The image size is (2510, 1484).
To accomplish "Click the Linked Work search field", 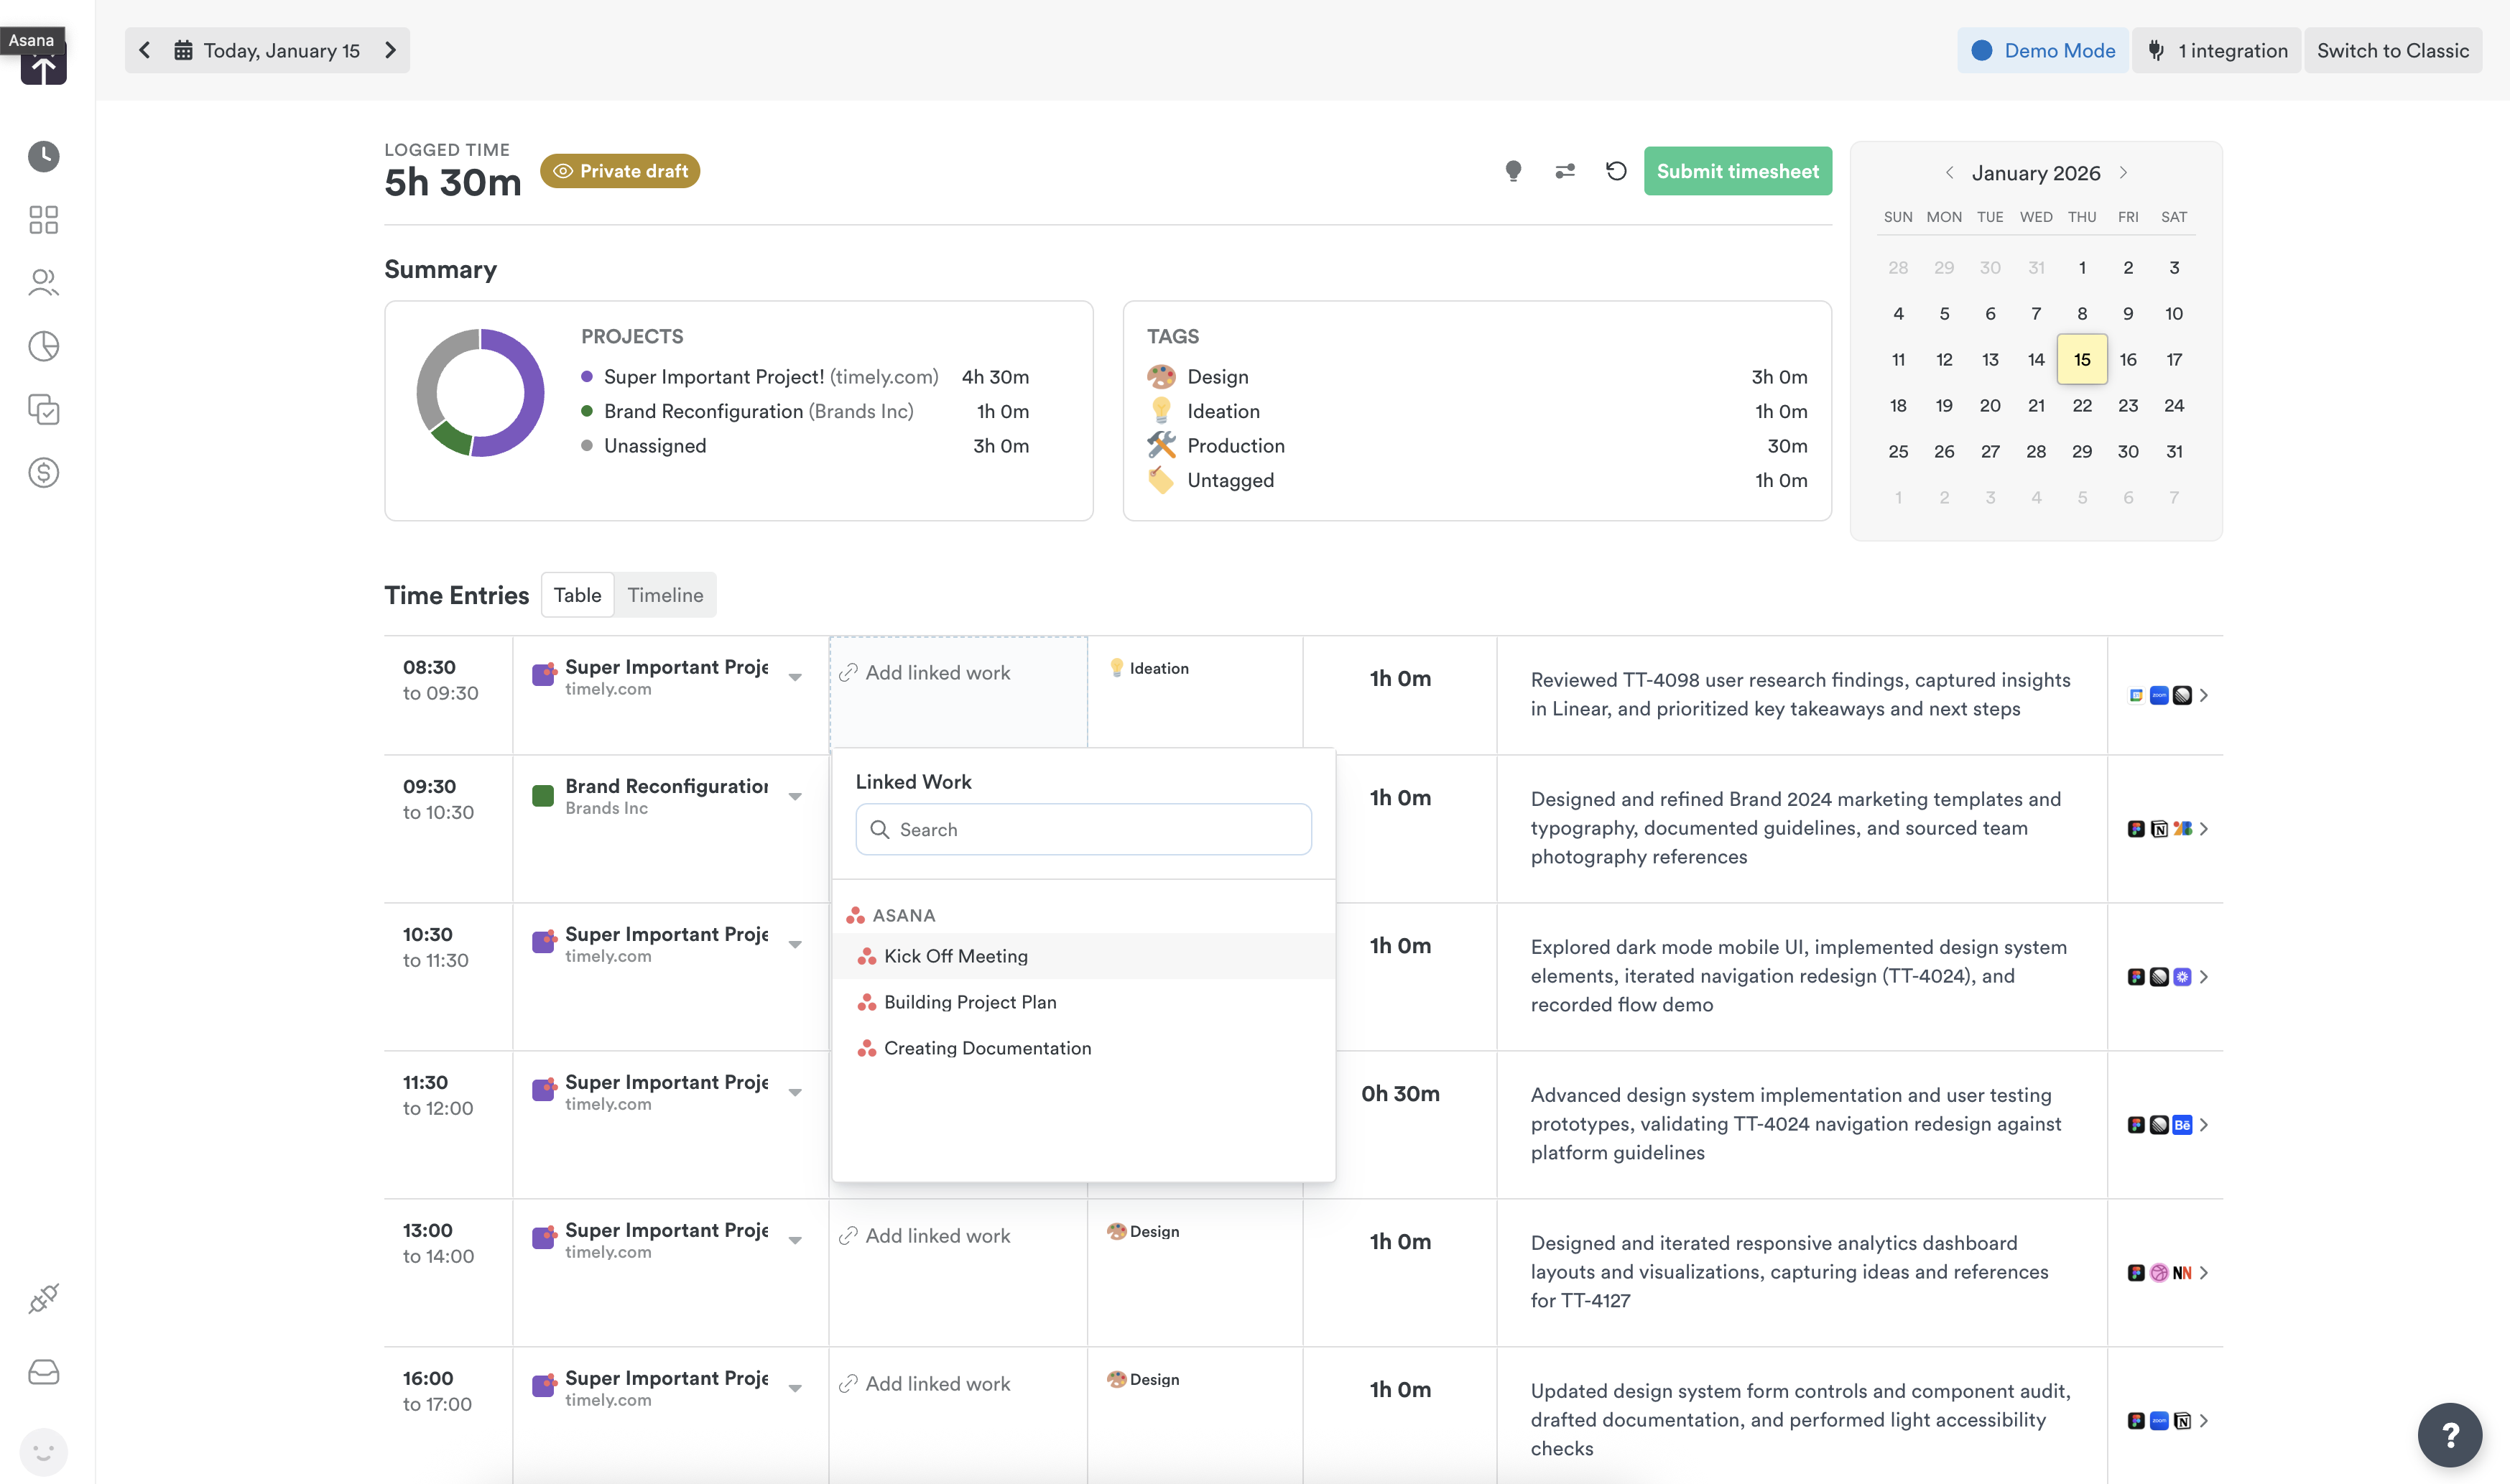I will click(1083, 829).
